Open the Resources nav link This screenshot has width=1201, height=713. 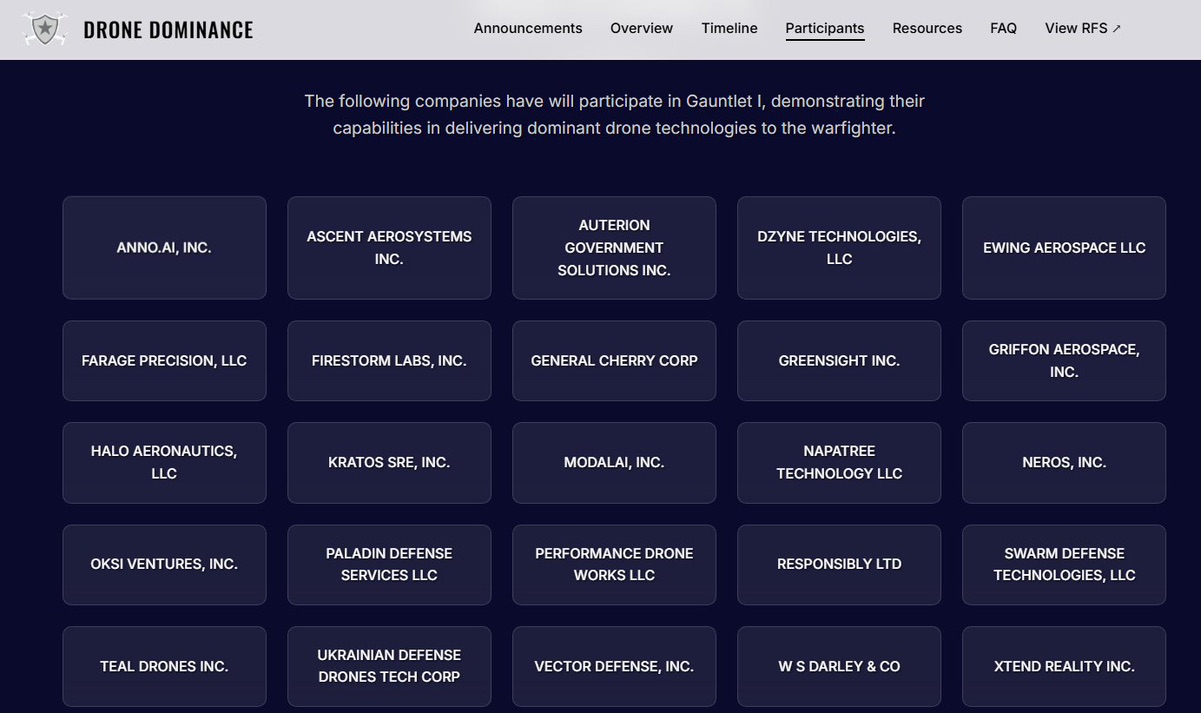[927, 28]
